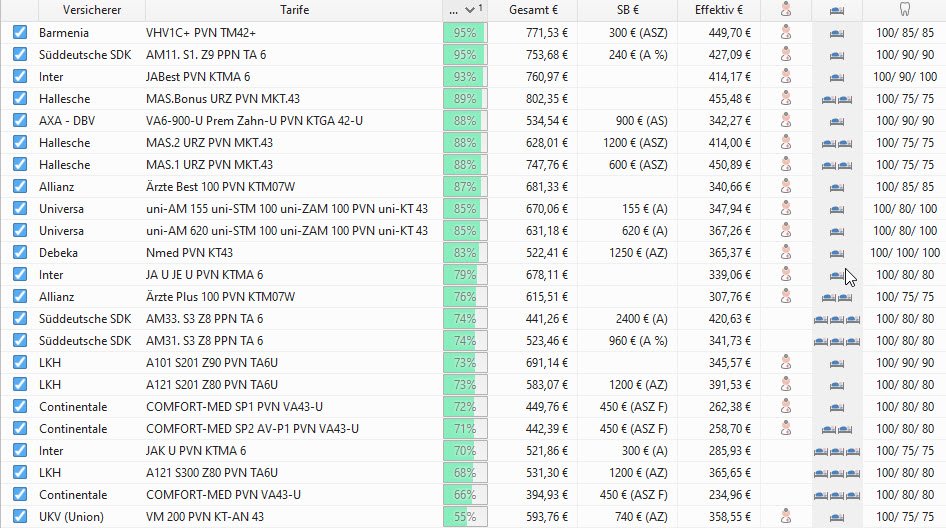The width and height of the screenshot is (946, 528).
Task: Sort by the SB € column header
Action: [x=627, y=10]
